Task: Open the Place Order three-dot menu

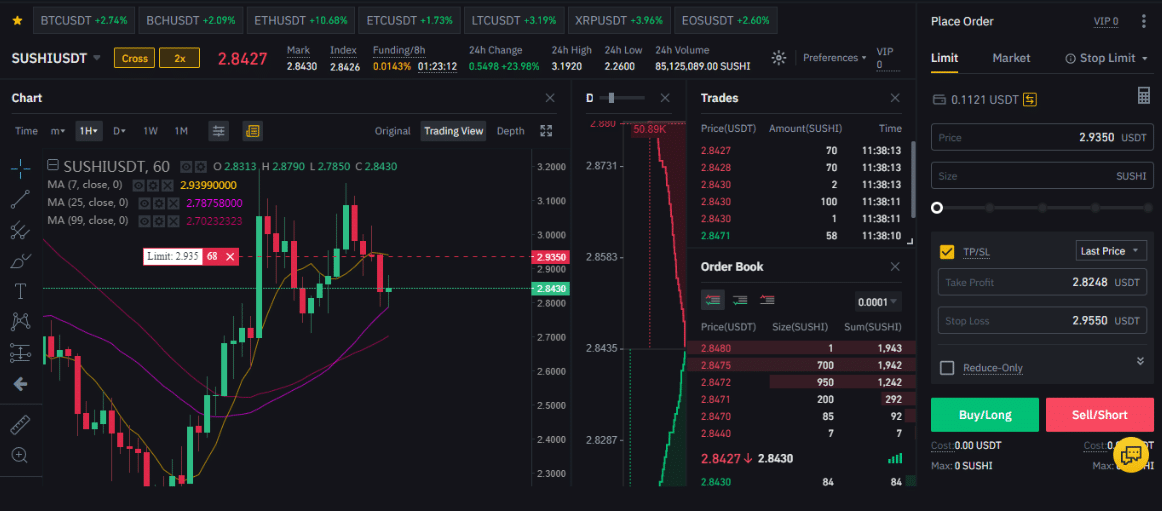Action: tap(1144, 21)
